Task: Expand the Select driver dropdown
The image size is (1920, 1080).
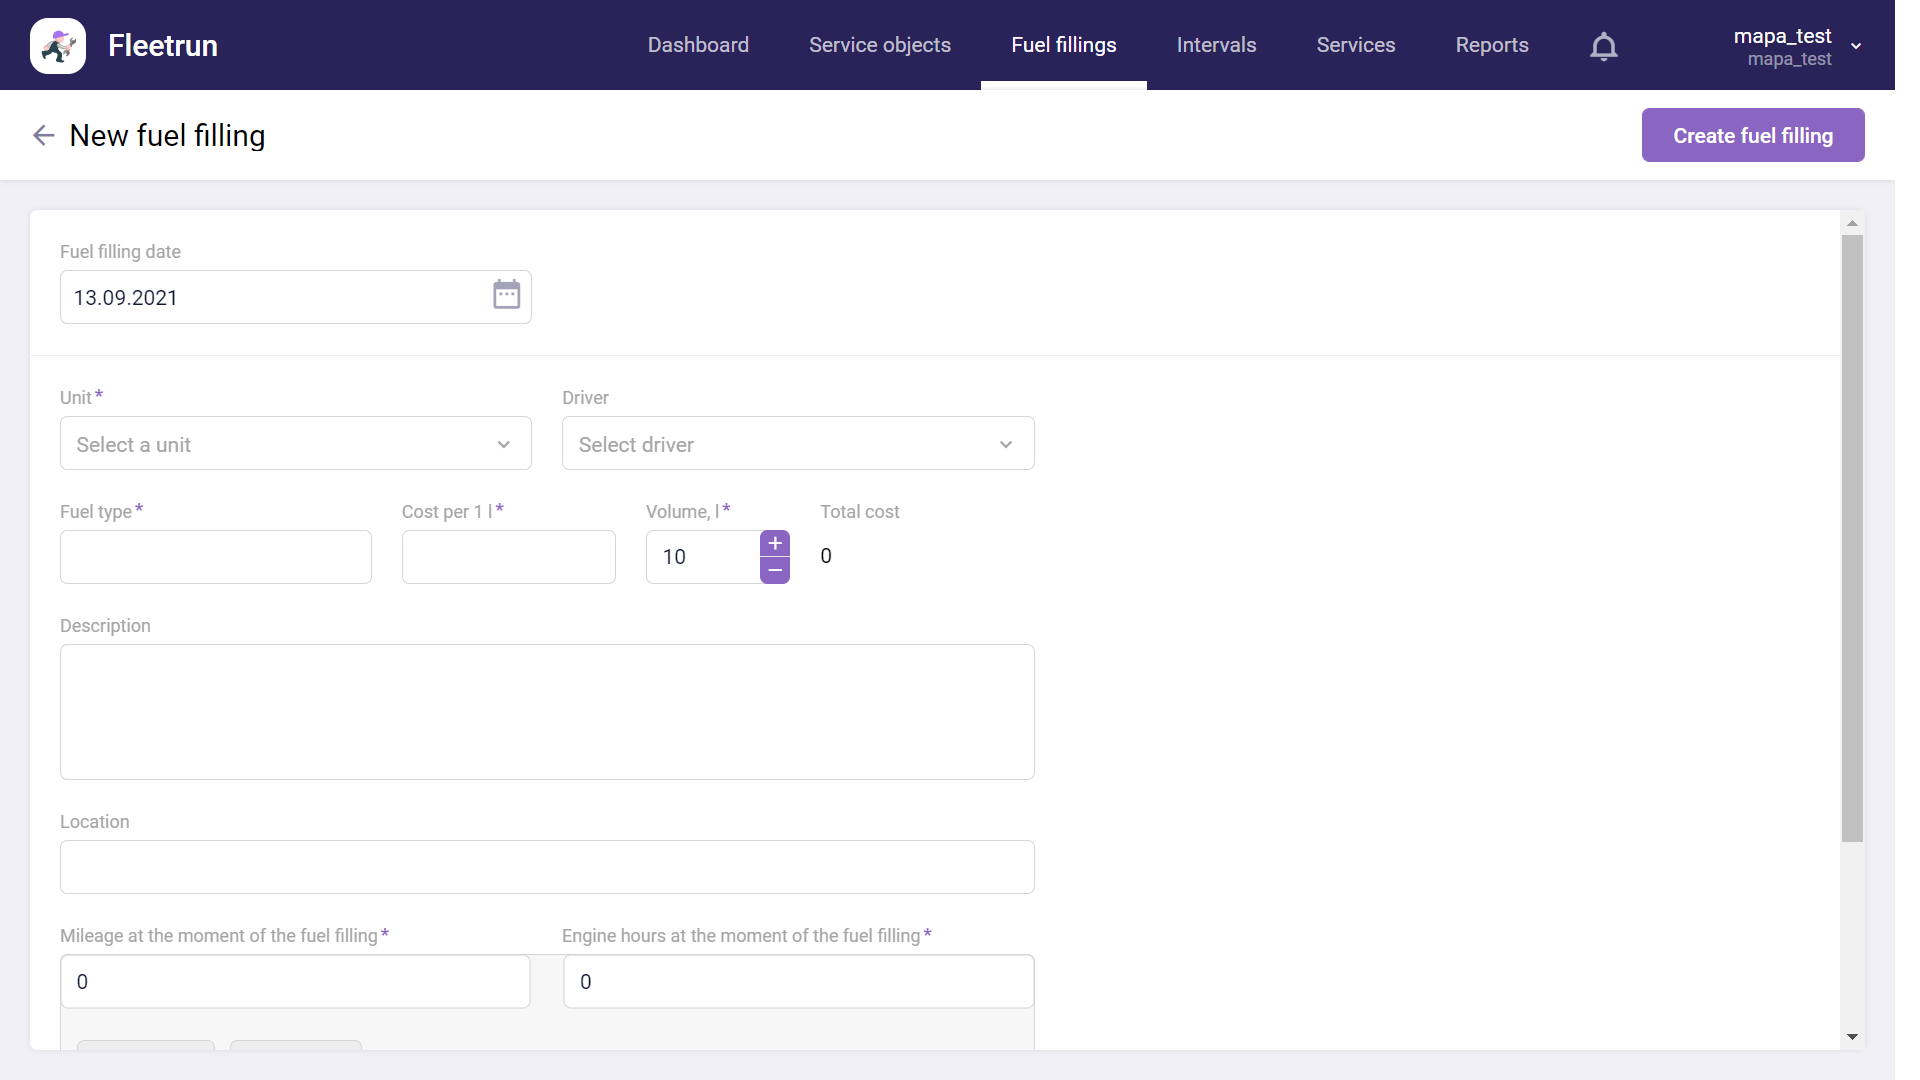Action: tap(797, 443)
